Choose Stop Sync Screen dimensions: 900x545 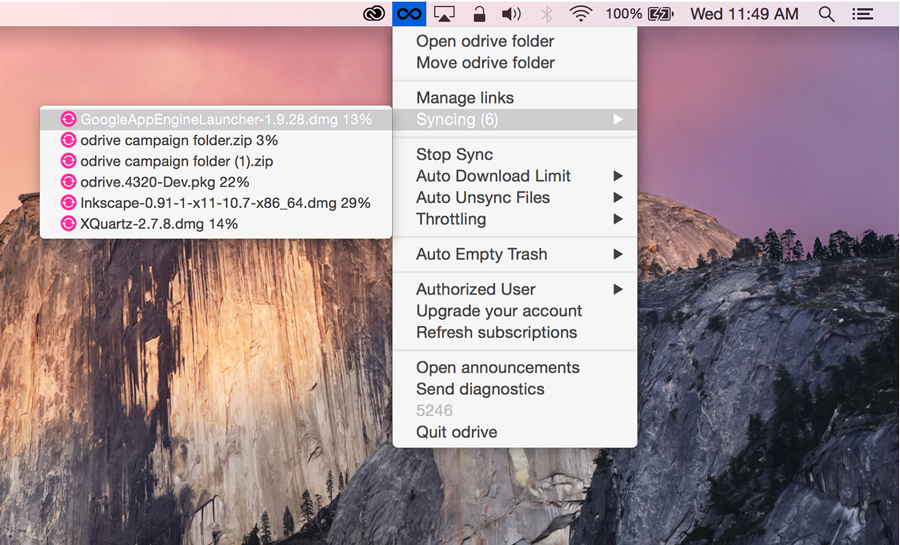515,154
